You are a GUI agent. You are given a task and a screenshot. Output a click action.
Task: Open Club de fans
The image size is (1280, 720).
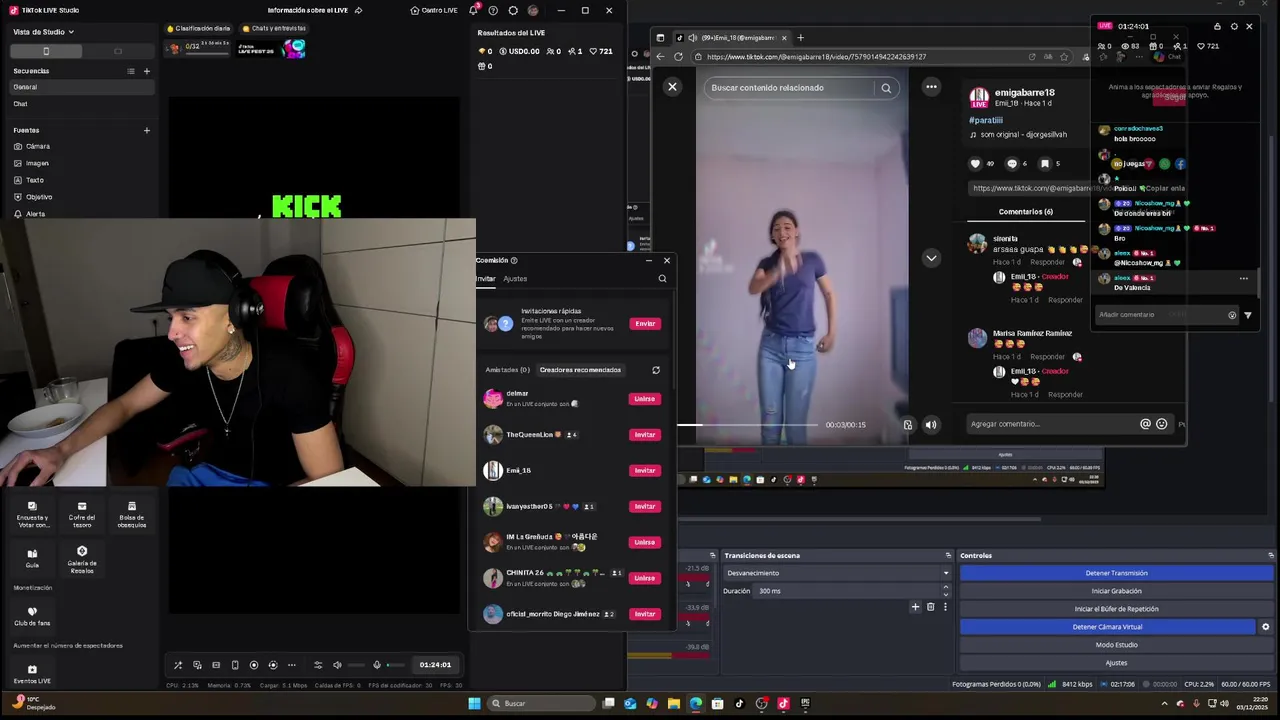pos(32,616)
